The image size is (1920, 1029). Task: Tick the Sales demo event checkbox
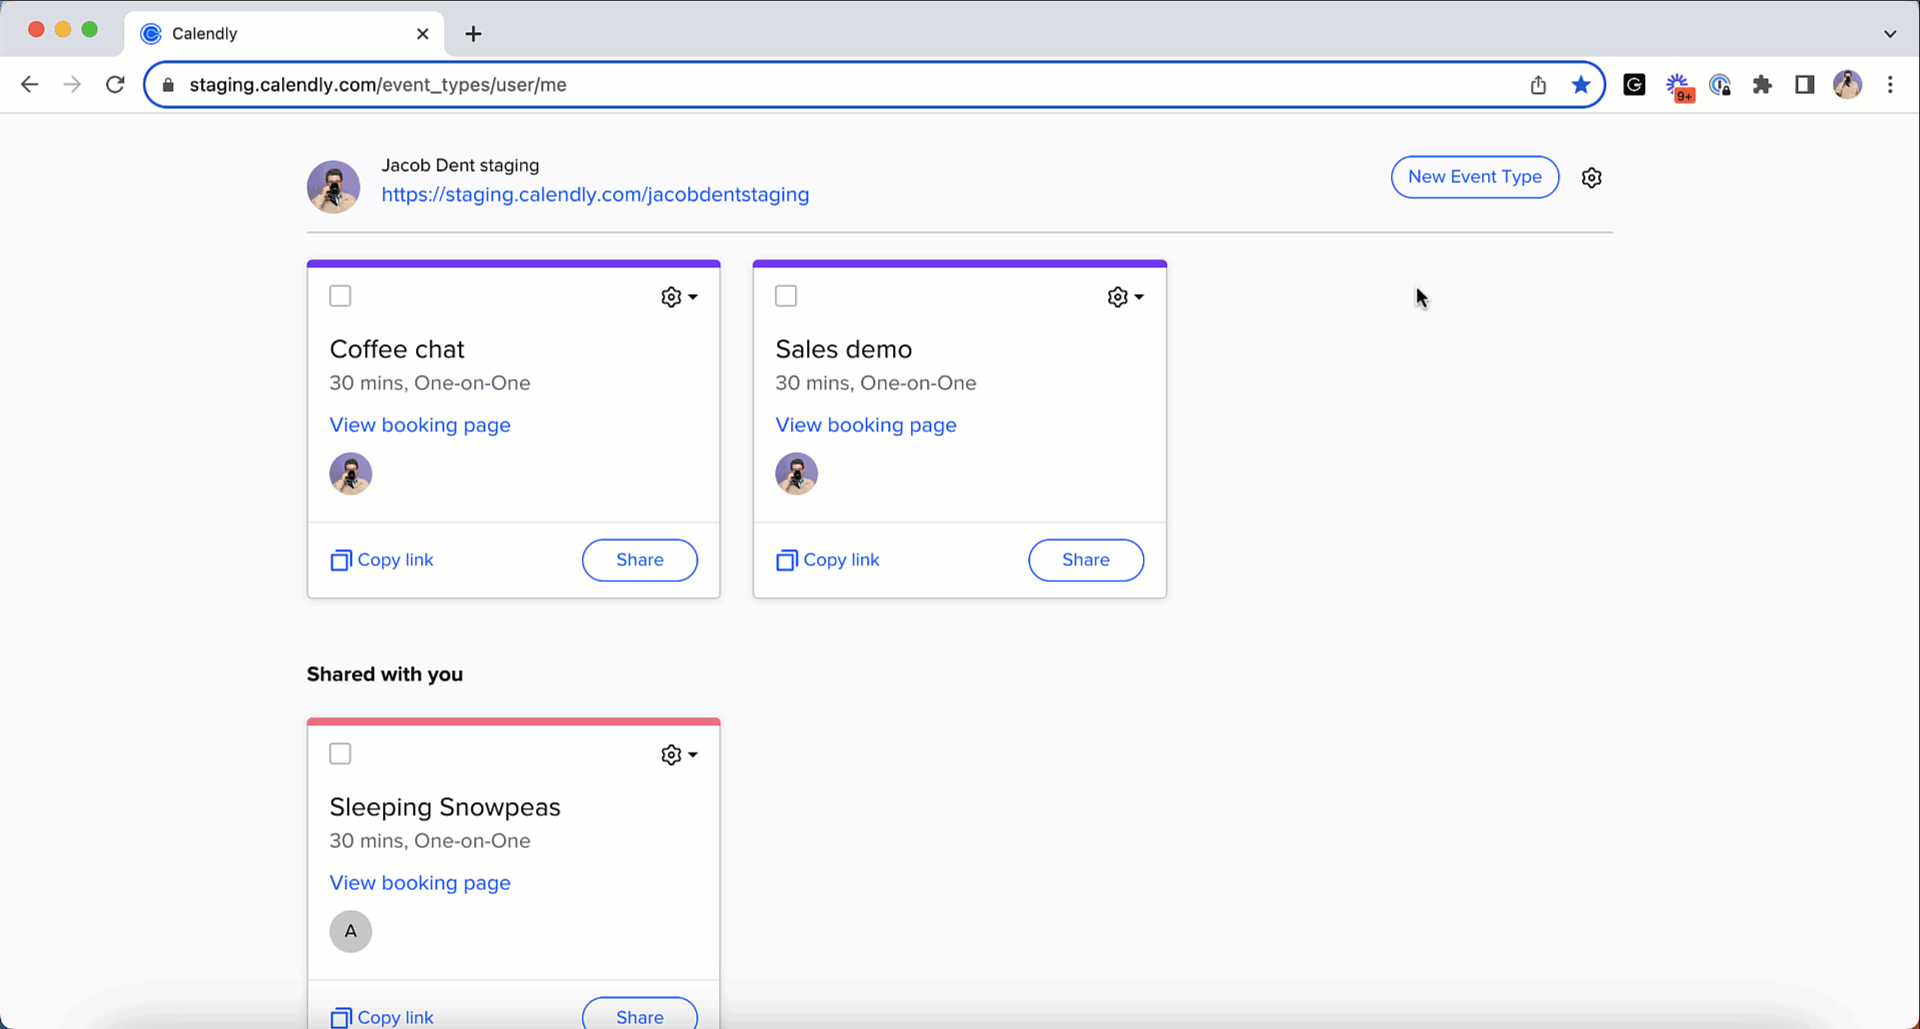point(787,296)
